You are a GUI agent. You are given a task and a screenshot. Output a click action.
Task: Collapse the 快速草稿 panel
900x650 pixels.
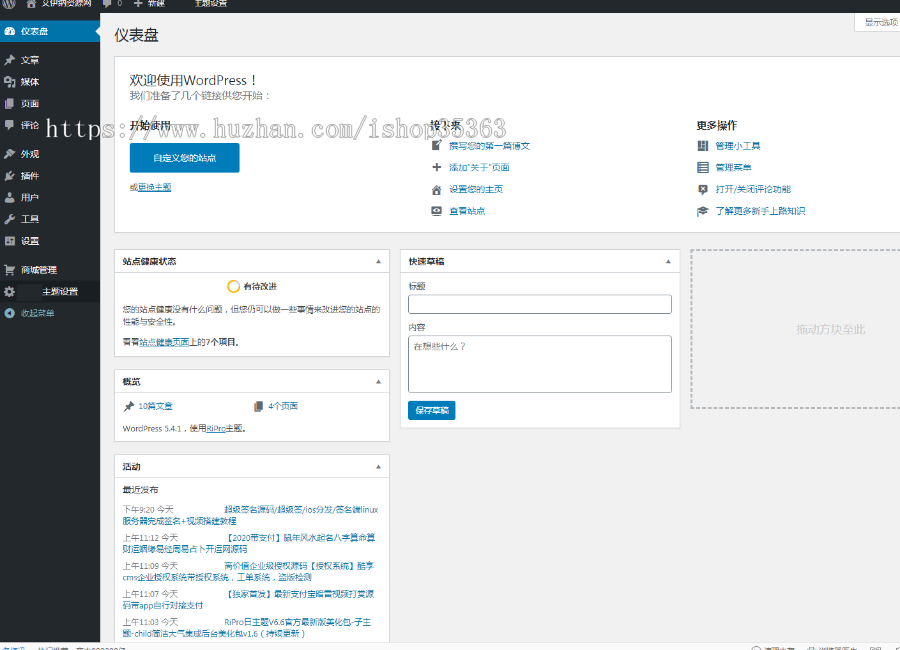click(x=670, y=261)
